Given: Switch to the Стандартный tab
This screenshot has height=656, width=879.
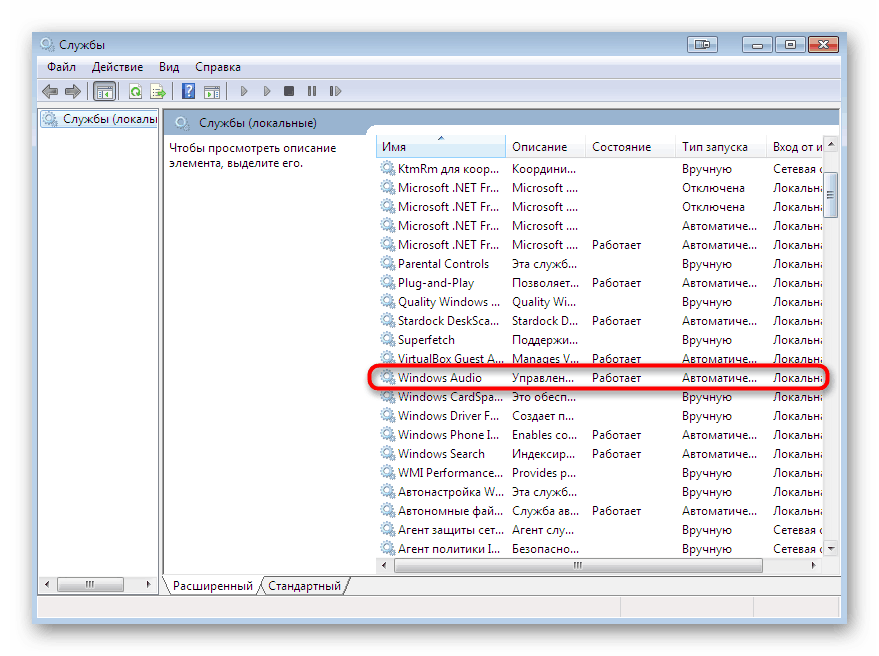Looking at the screenshot, I should pyautogui.click(x=305, y=587).
